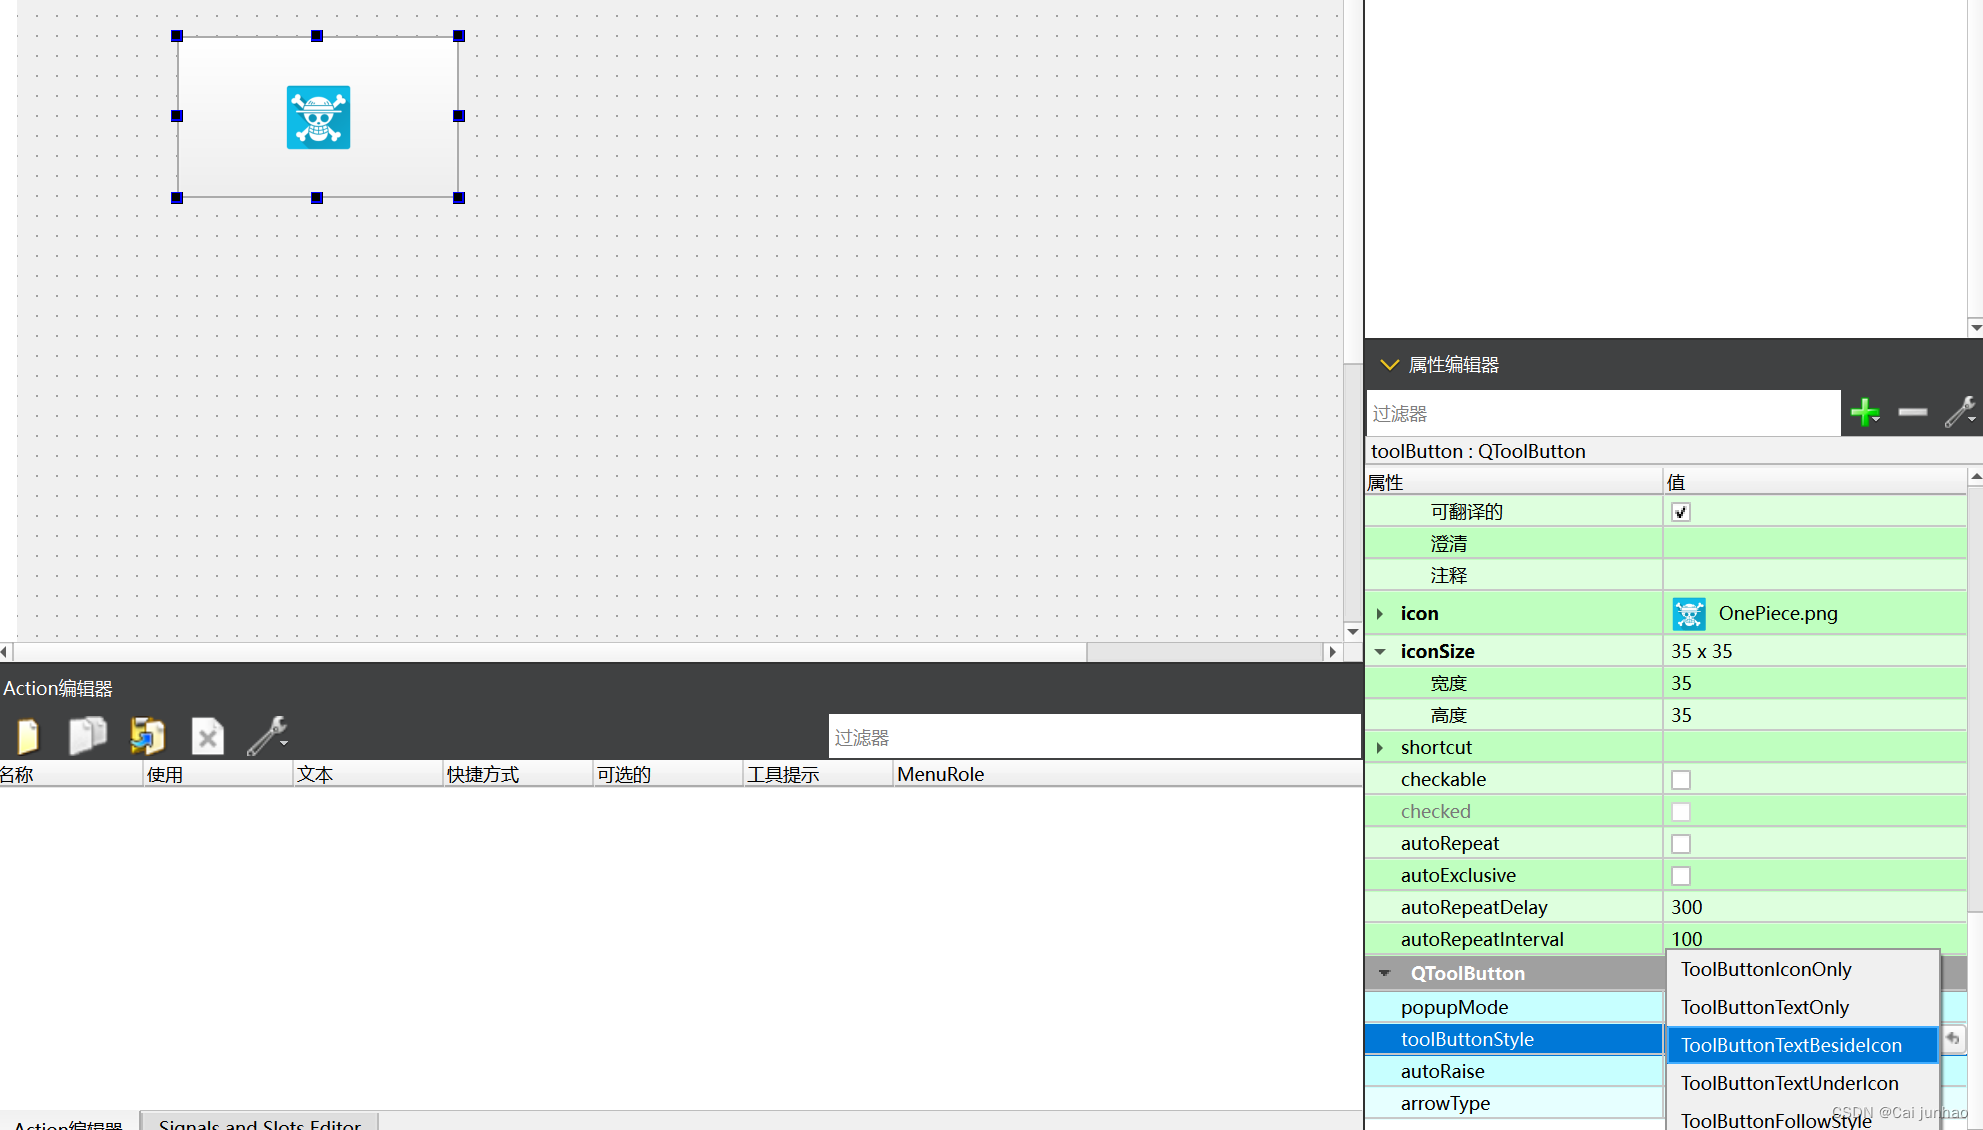Image resolution: width=1983 pixels, height=1130 pixels.
Task: Click the object inspector scrollbar down arrow
Action: (1975, 327)
